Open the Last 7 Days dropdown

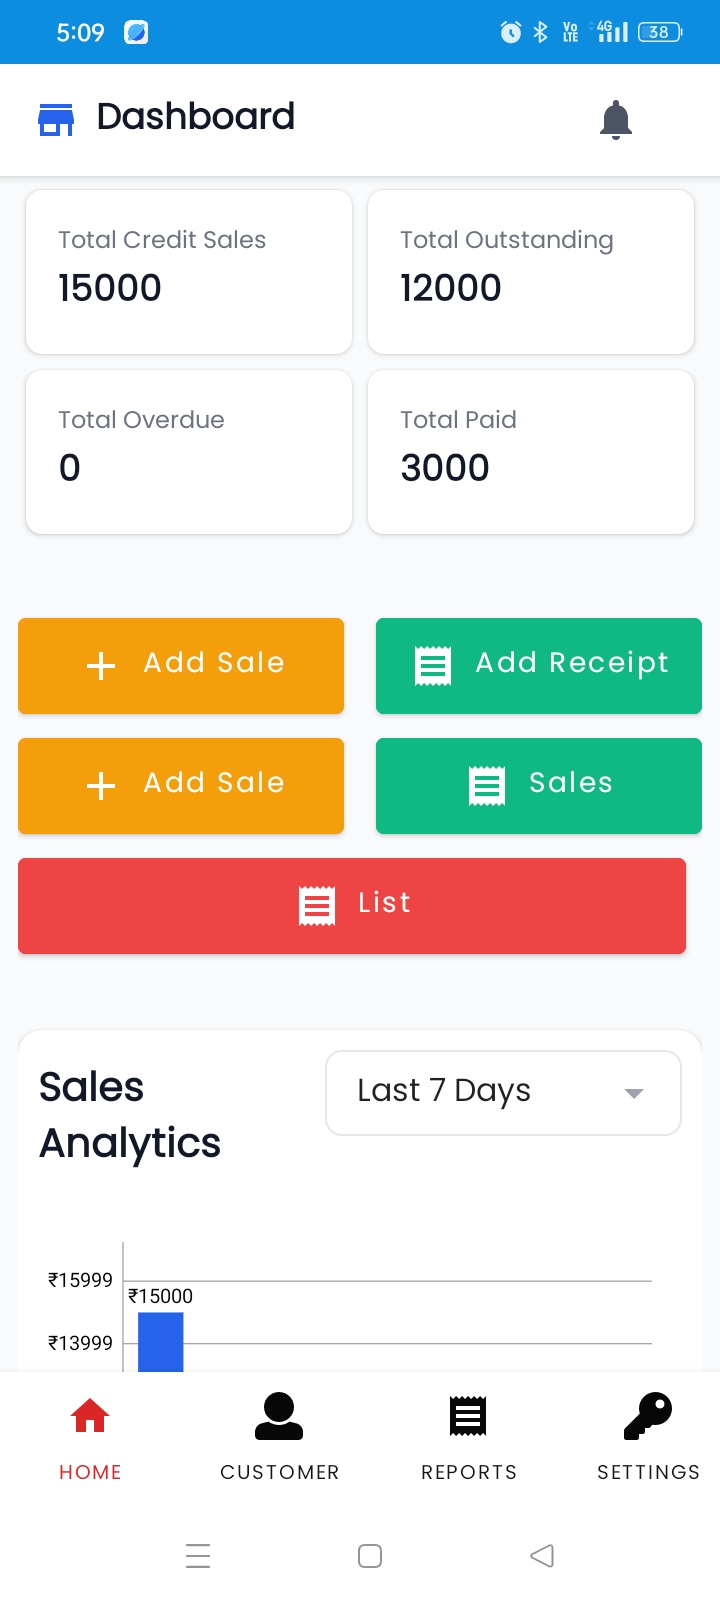(502, 1092)
